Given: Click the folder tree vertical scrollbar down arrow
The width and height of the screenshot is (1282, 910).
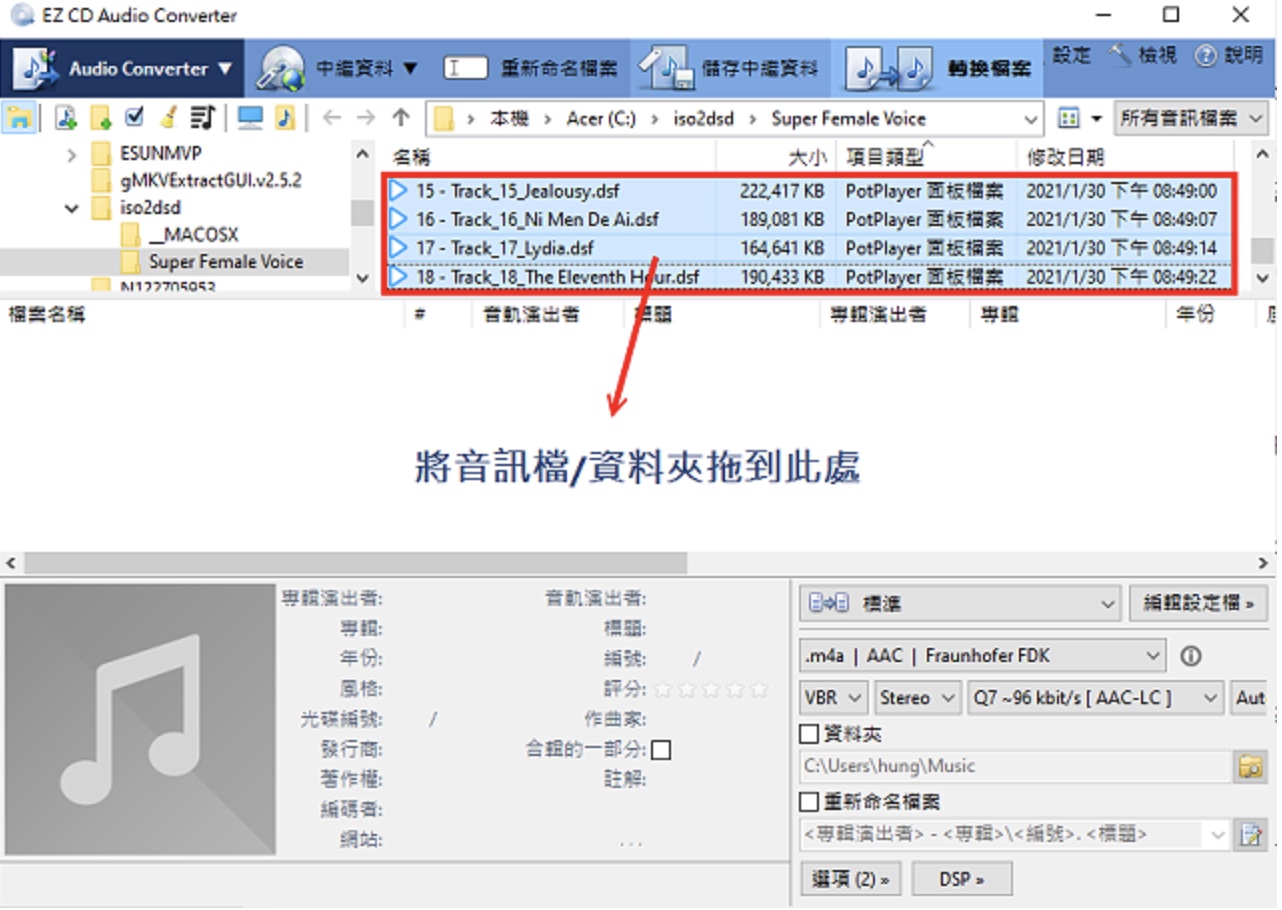Looking at the screenshot, I should point(362,278).
